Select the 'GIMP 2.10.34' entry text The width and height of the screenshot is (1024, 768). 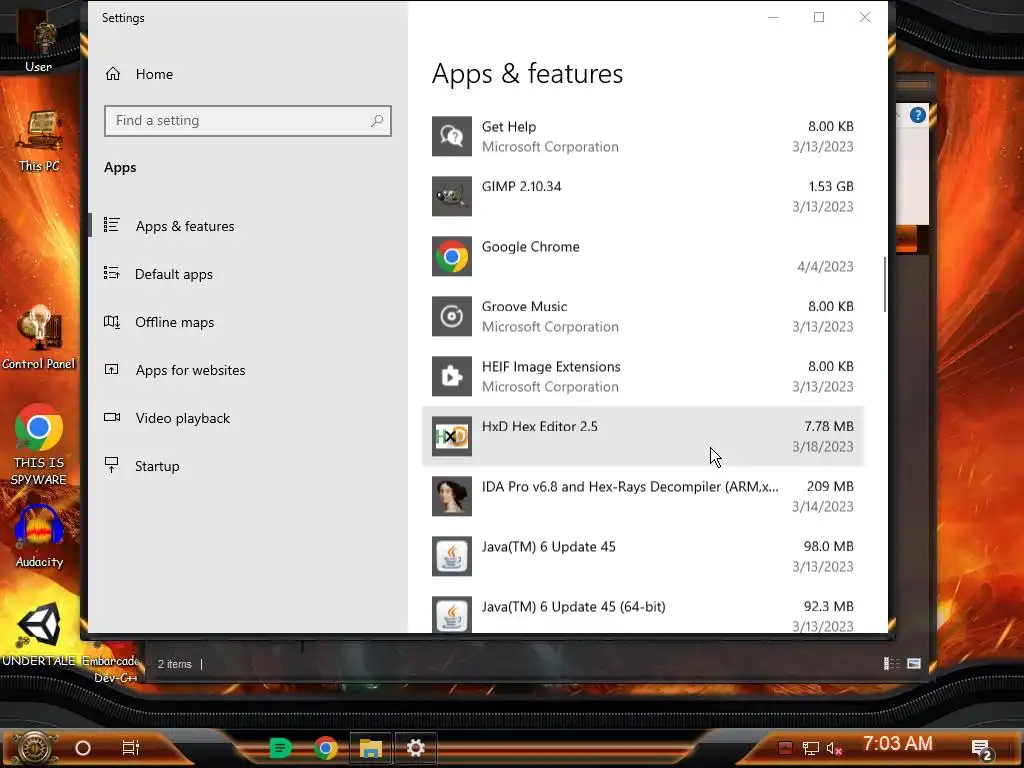[521, 187]
